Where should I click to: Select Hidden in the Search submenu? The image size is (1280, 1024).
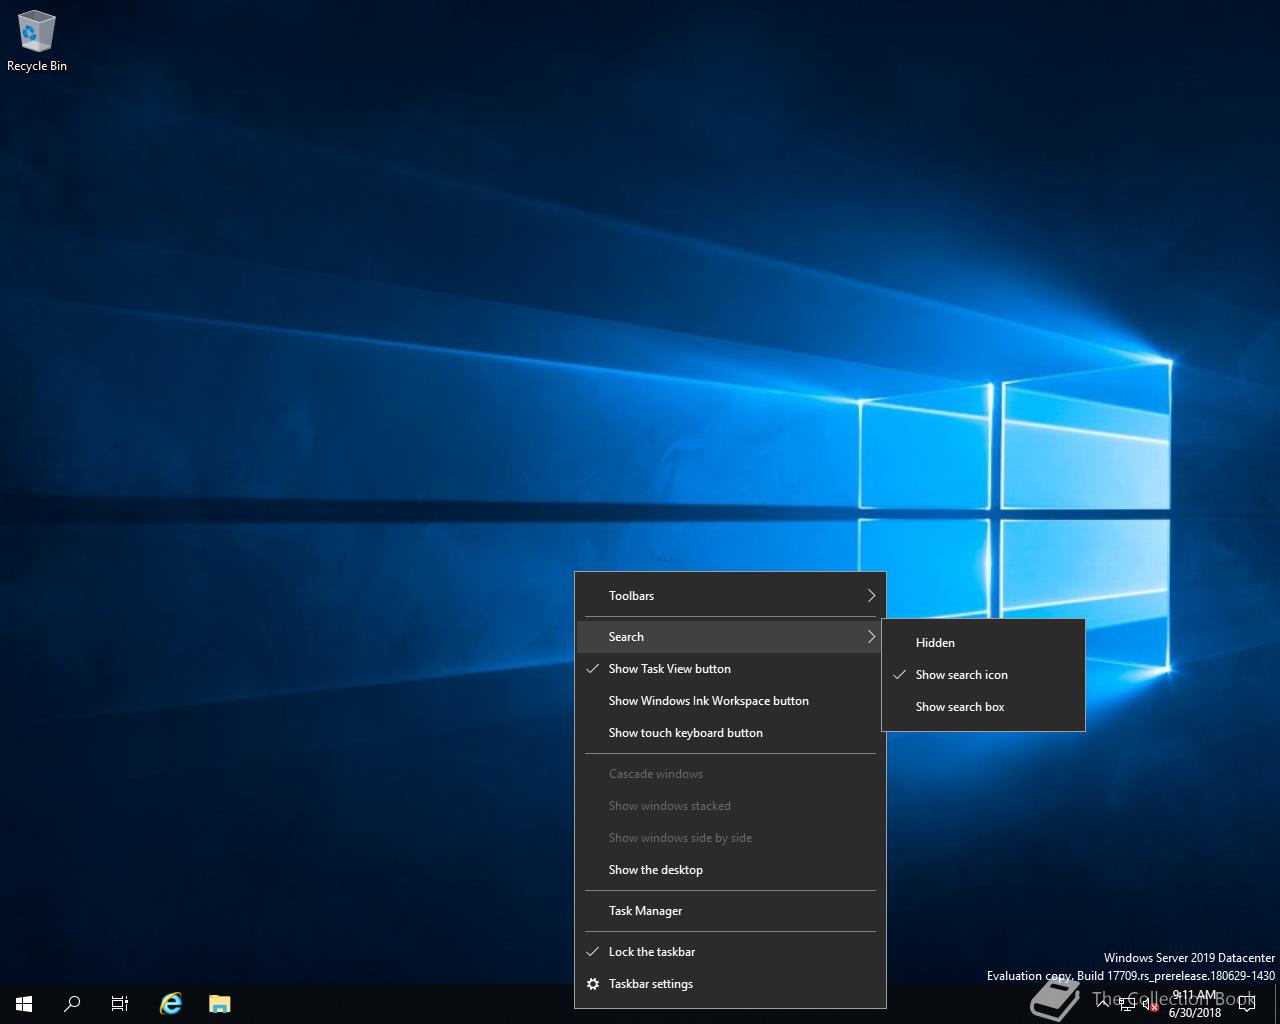[983, 643]
